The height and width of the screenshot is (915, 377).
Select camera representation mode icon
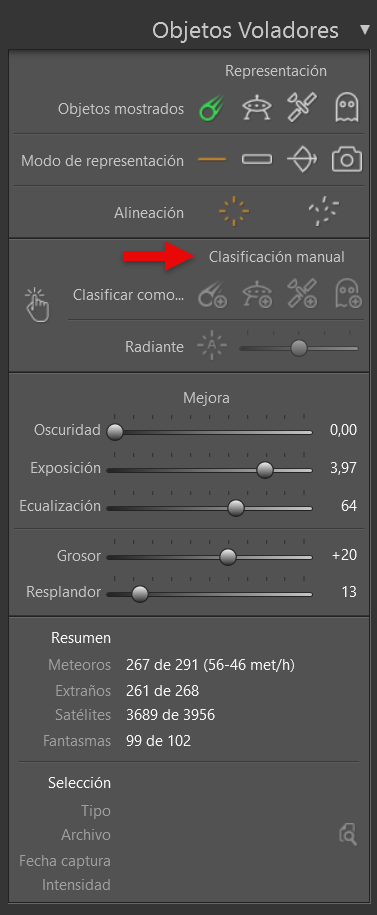click(x=347, y=160)
